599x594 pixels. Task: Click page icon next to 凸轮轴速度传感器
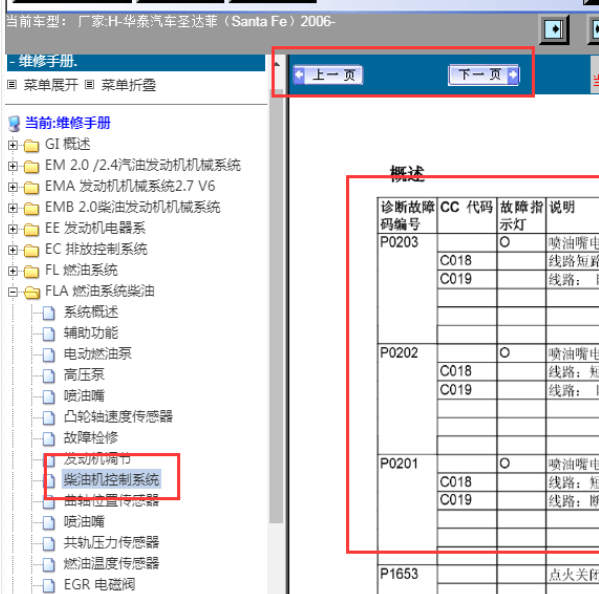(x=49, y=418)
